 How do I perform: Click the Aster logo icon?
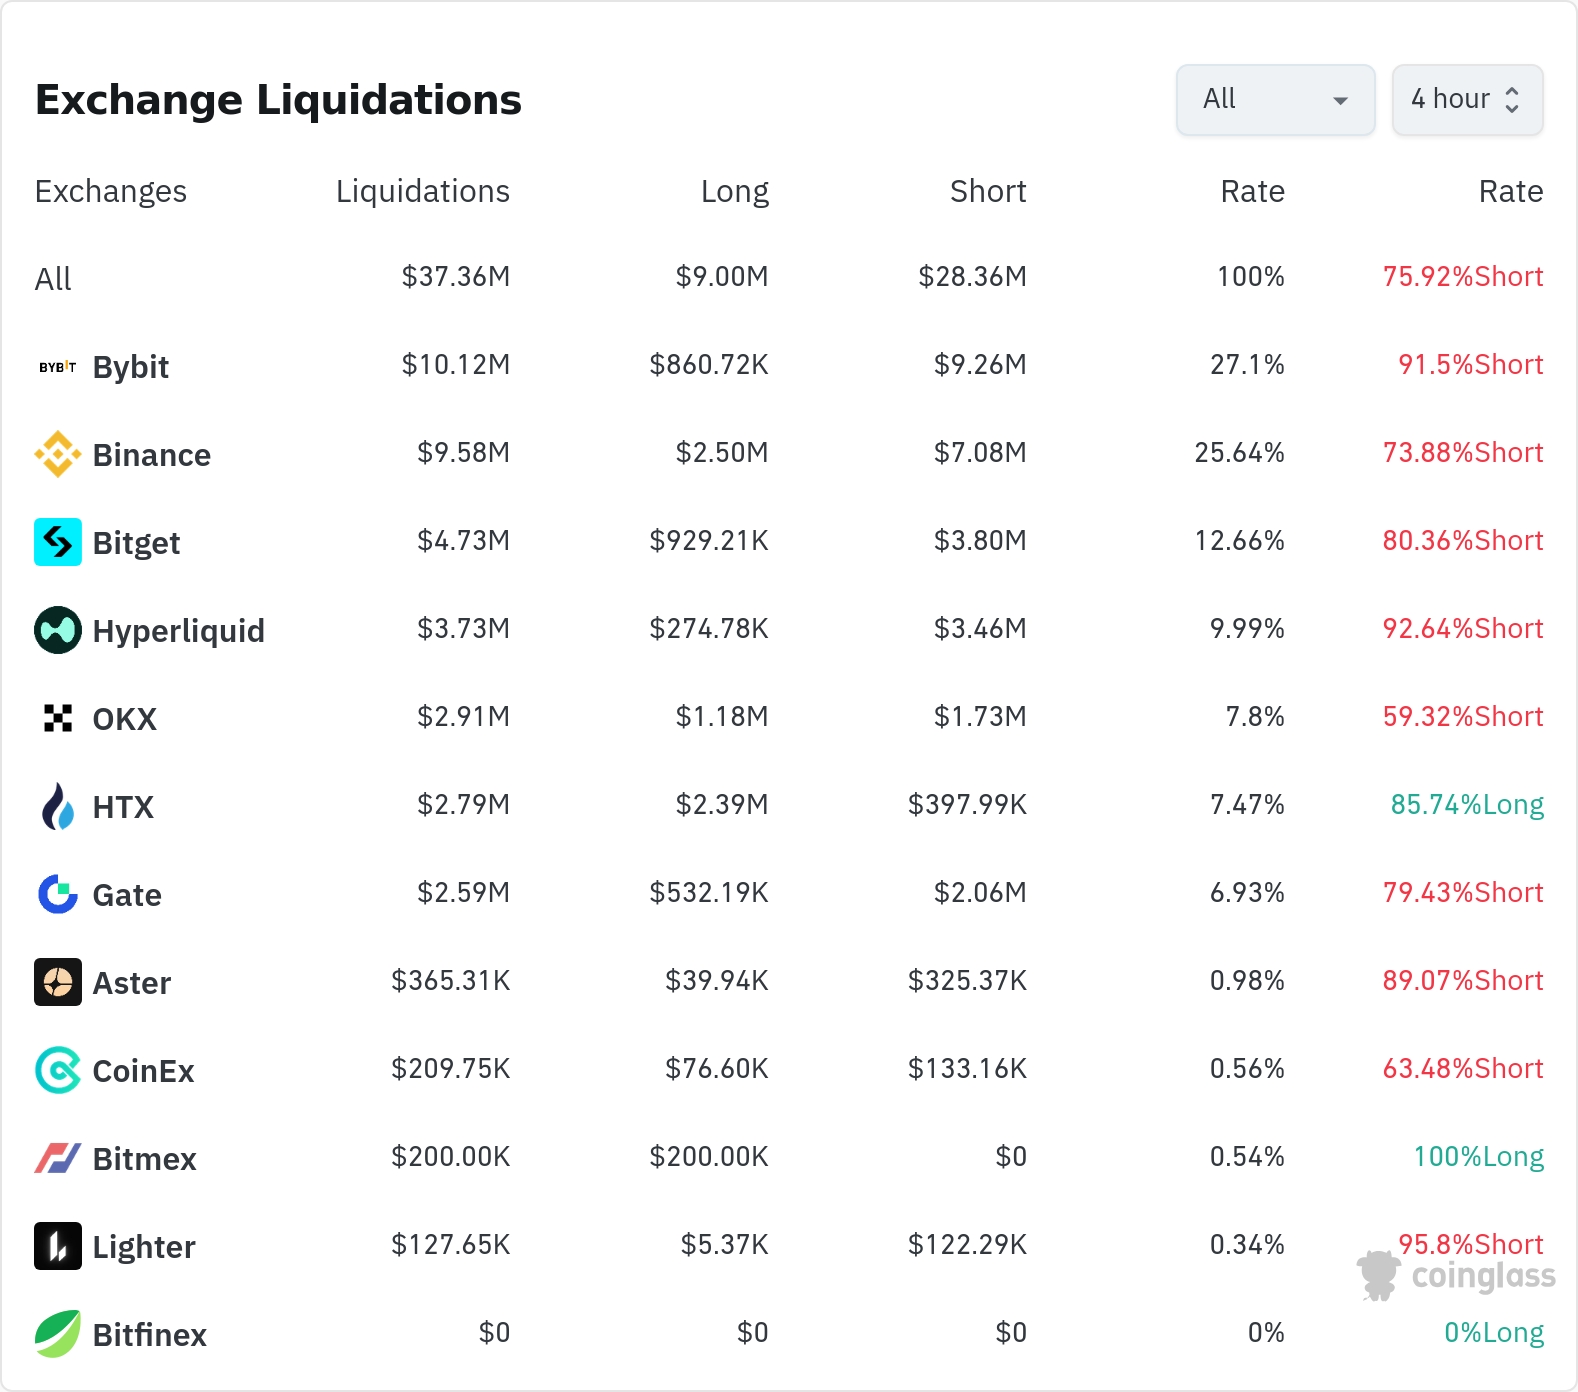(58, 982)
